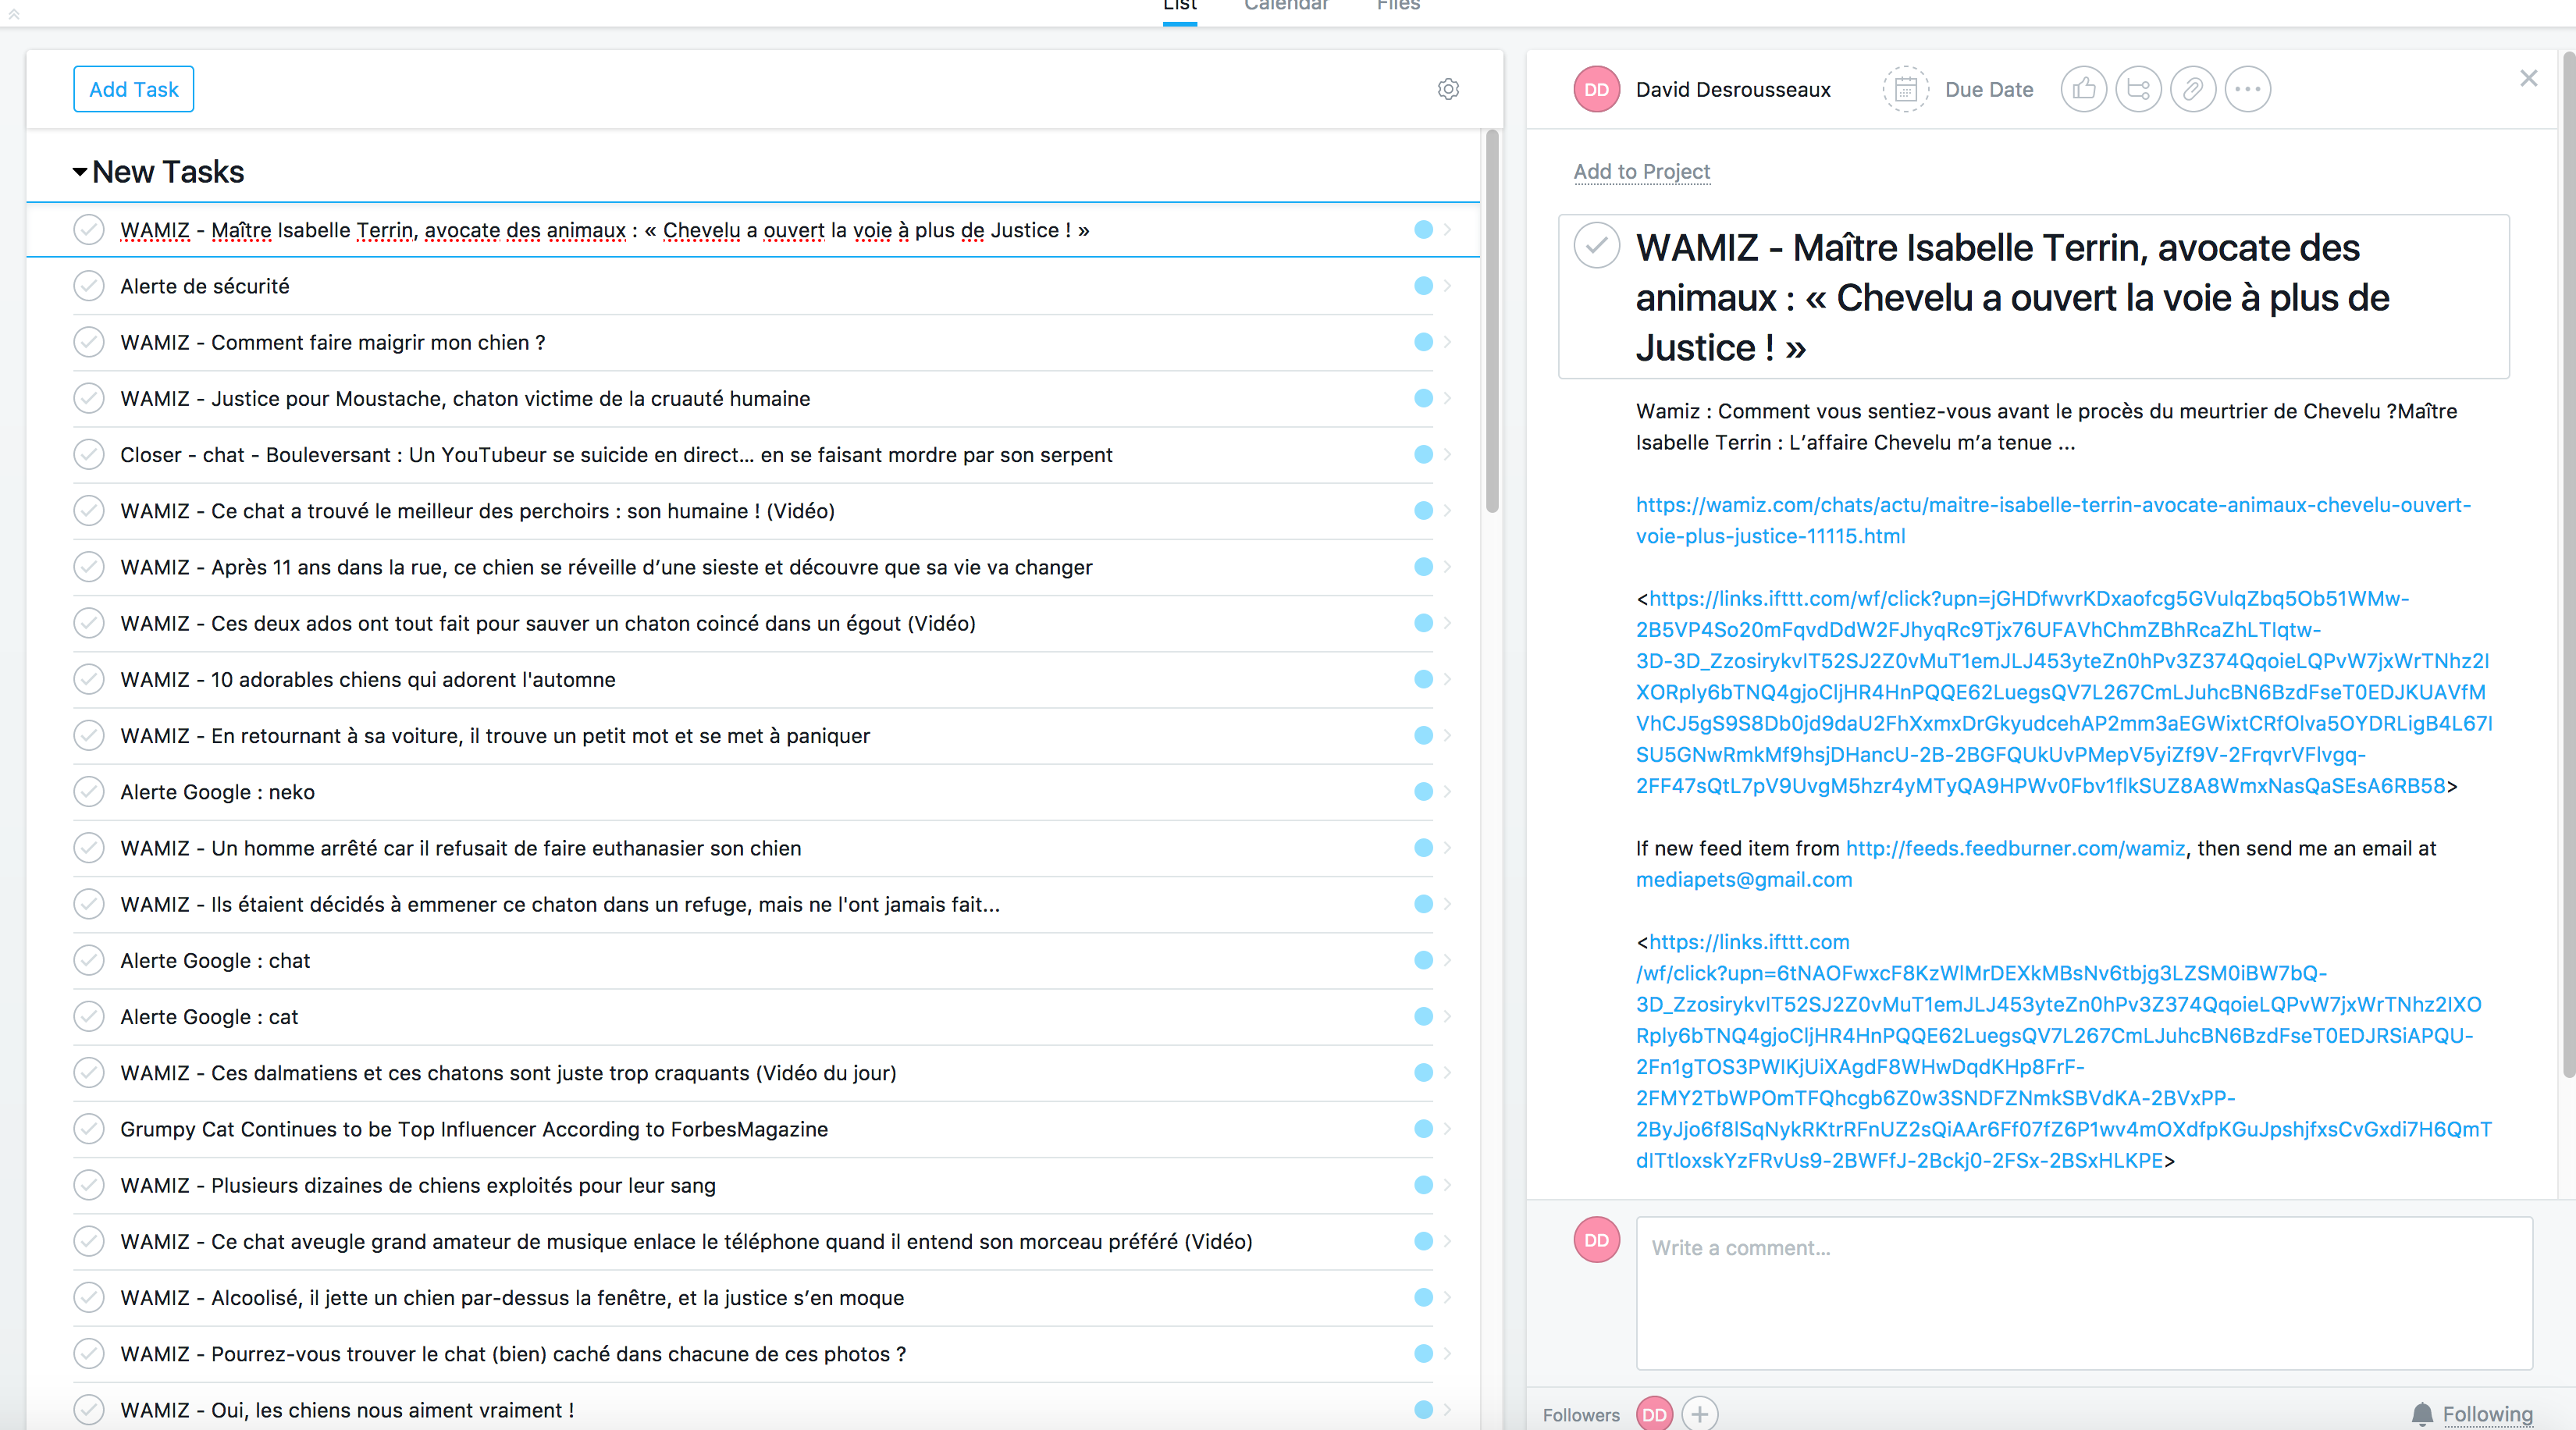Select task Ce chat a trouvé le meilleur
The height and width of the screenshot is (1430, 2576).
pos(477,511)
